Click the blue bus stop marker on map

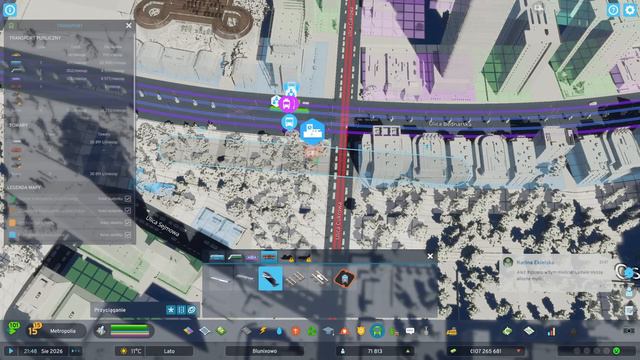[289, 122]
